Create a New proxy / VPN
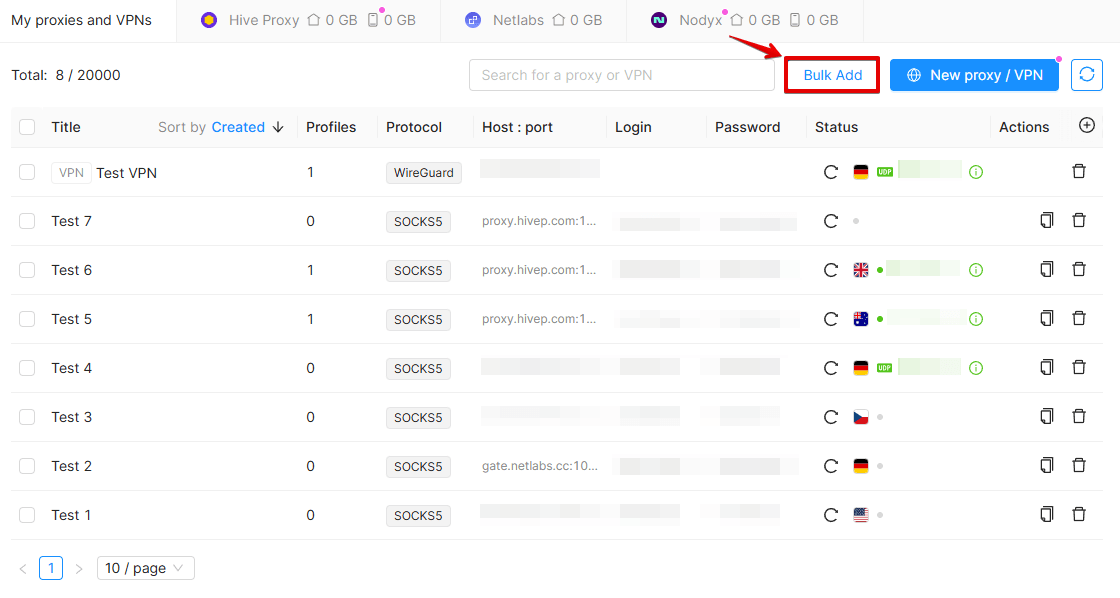The height and width of the screenshot is (598, 1120). [974, 75]
